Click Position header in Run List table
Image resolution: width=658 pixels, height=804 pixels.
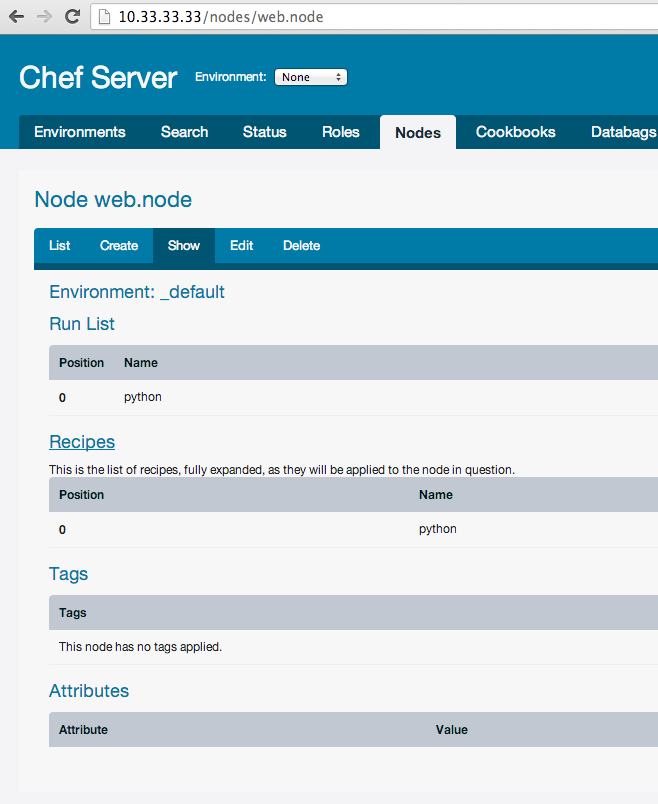(x=82, y=363)
